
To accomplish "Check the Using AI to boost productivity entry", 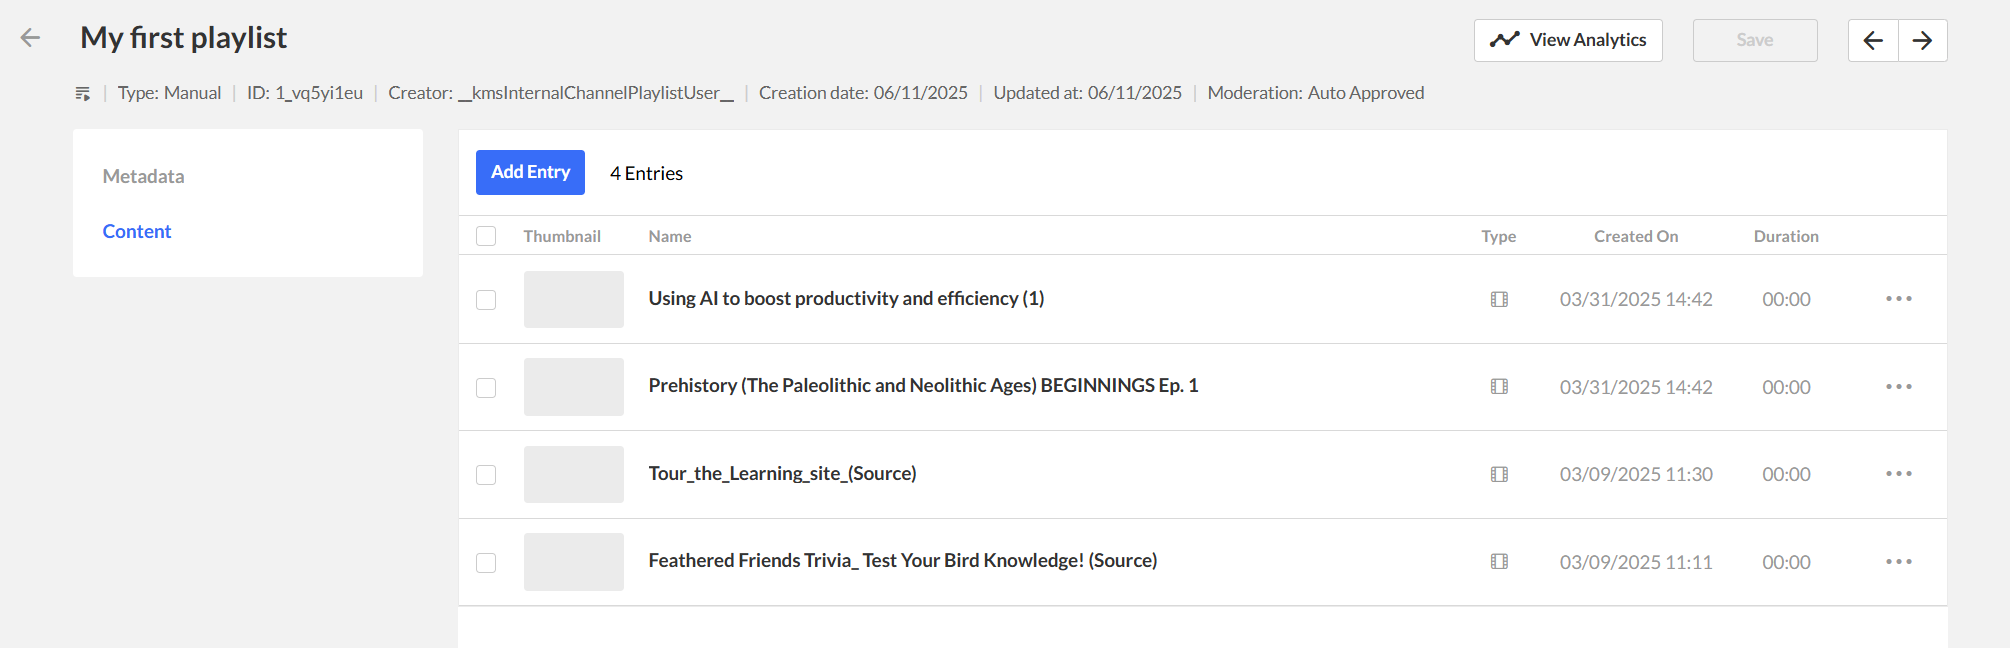I will click(486, 300).
